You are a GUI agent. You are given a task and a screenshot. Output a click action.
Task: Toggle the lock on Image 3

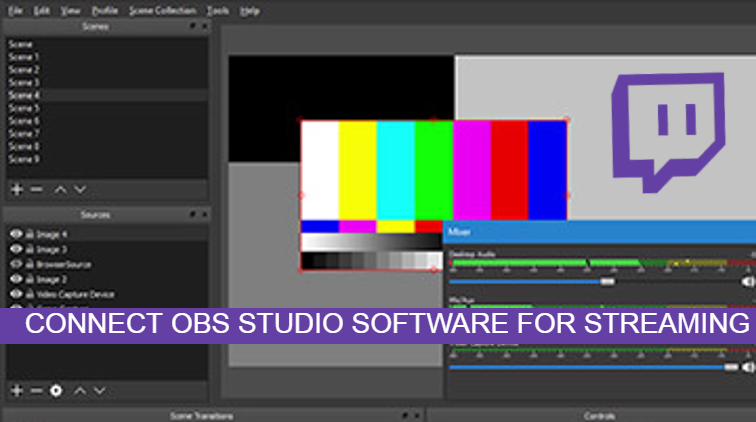click(30, 249)
